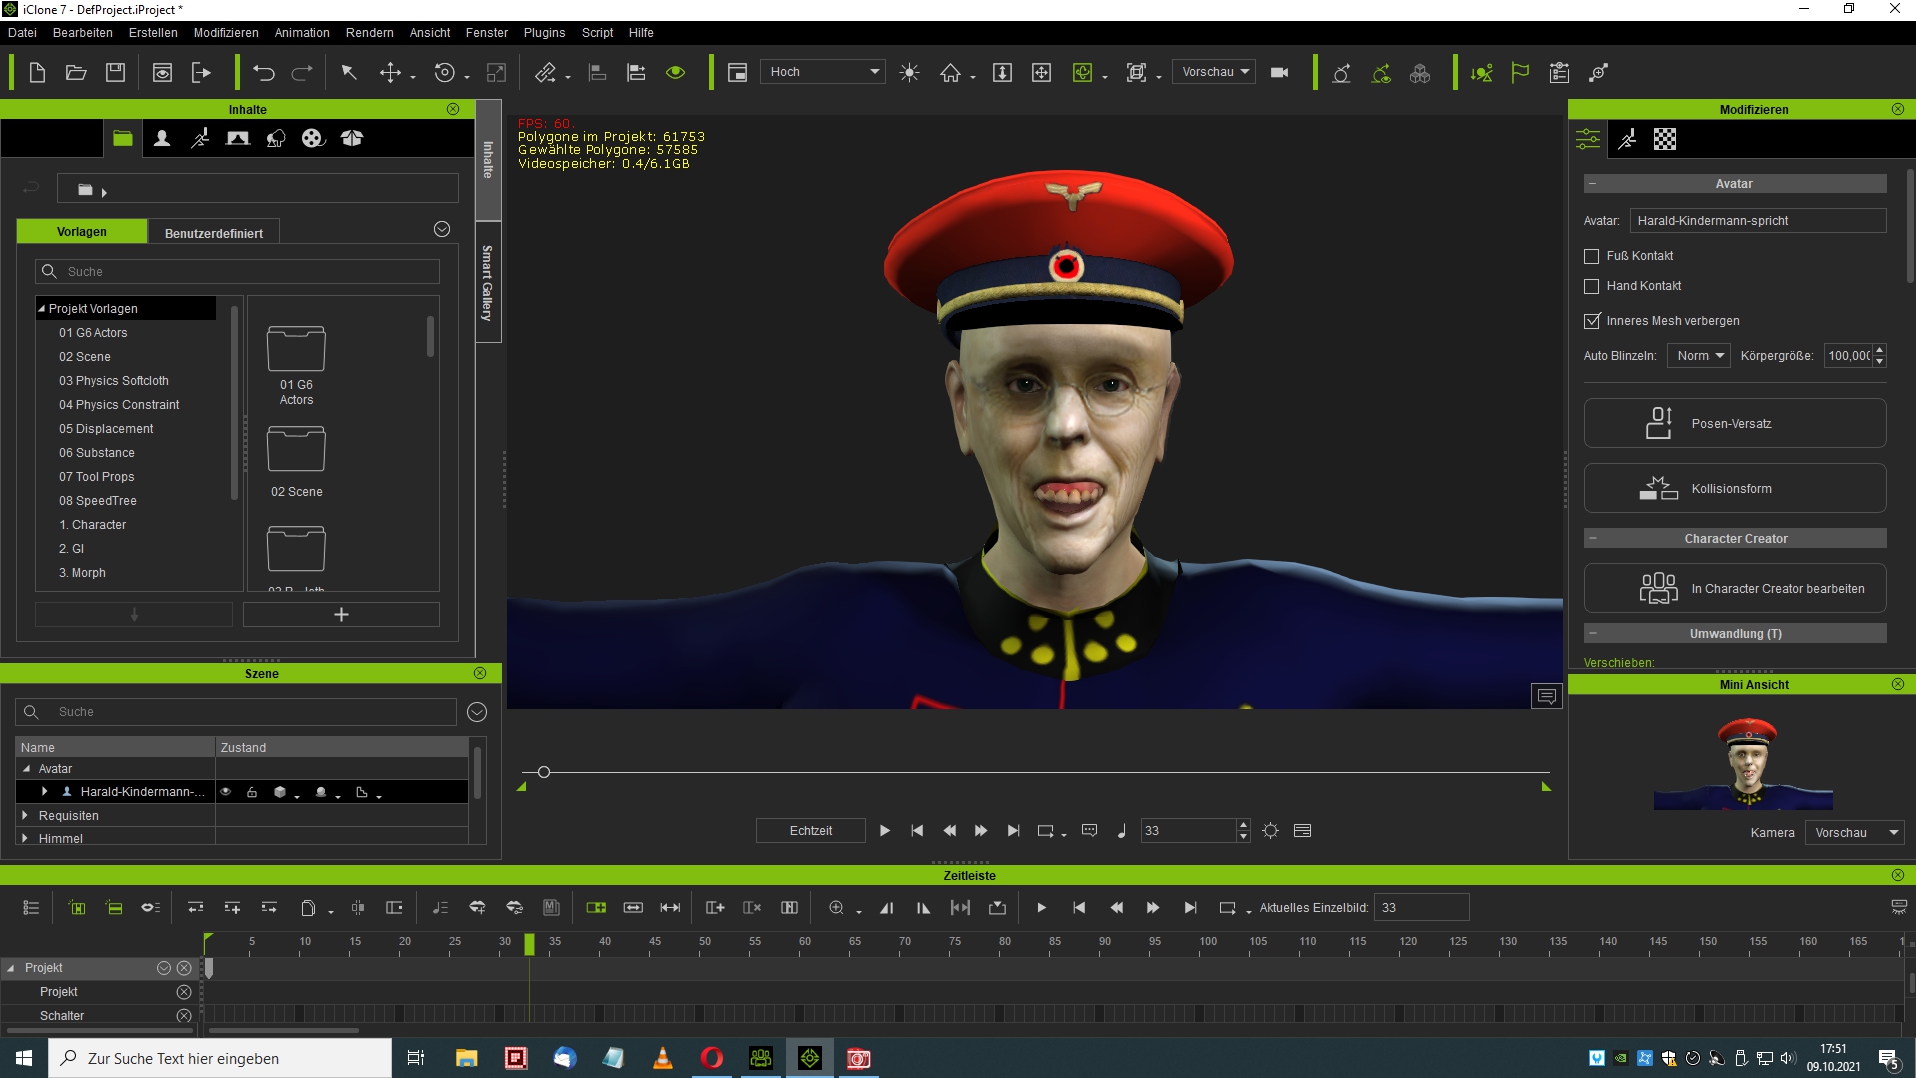
Task: Toggle the lock on Harald-Kindermann row
Action: 252,792
